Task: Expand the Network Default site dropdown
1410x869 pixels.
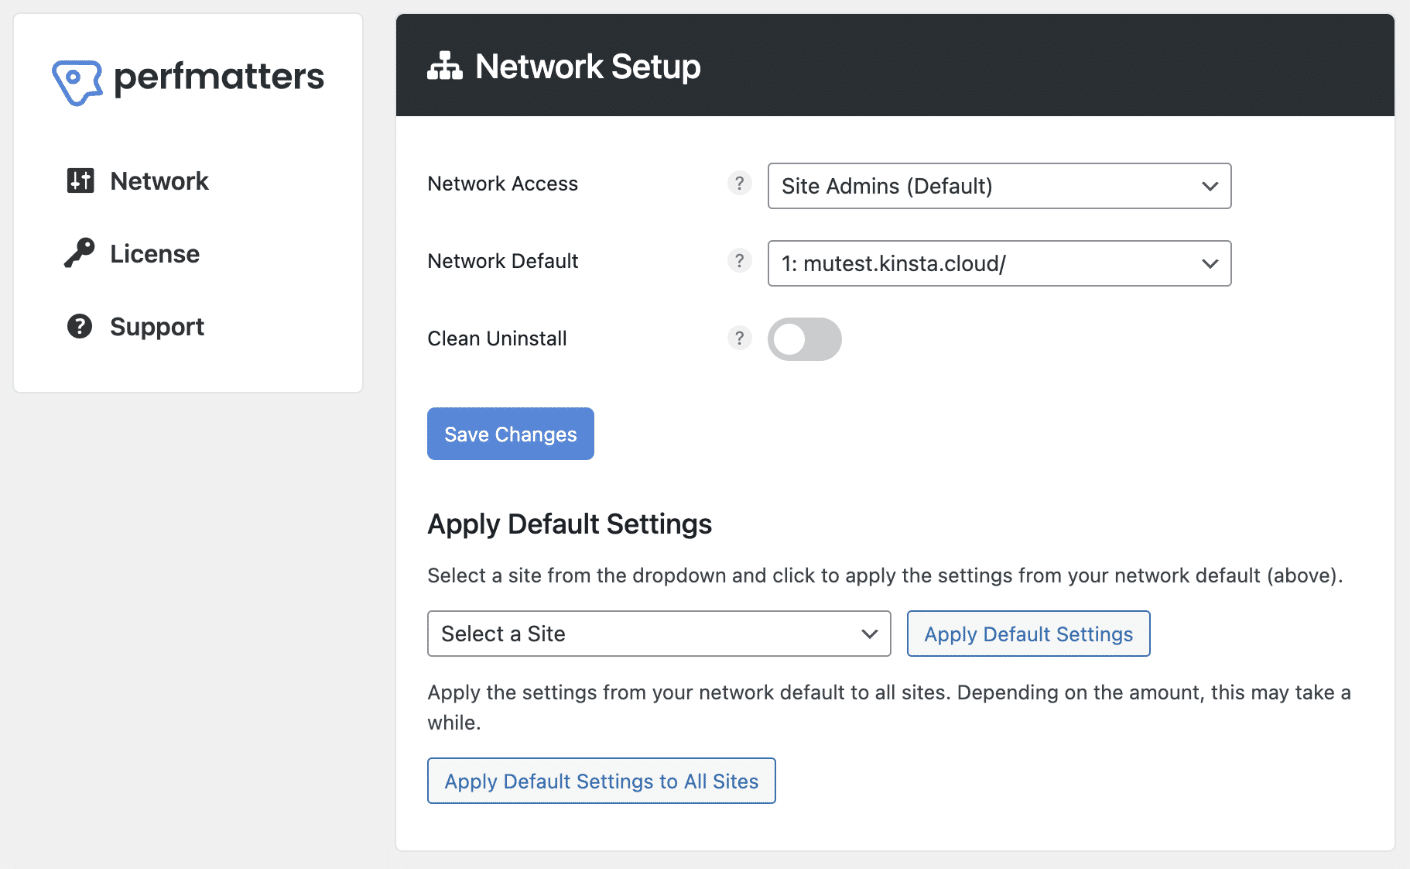Action: (x=998, y=264)
